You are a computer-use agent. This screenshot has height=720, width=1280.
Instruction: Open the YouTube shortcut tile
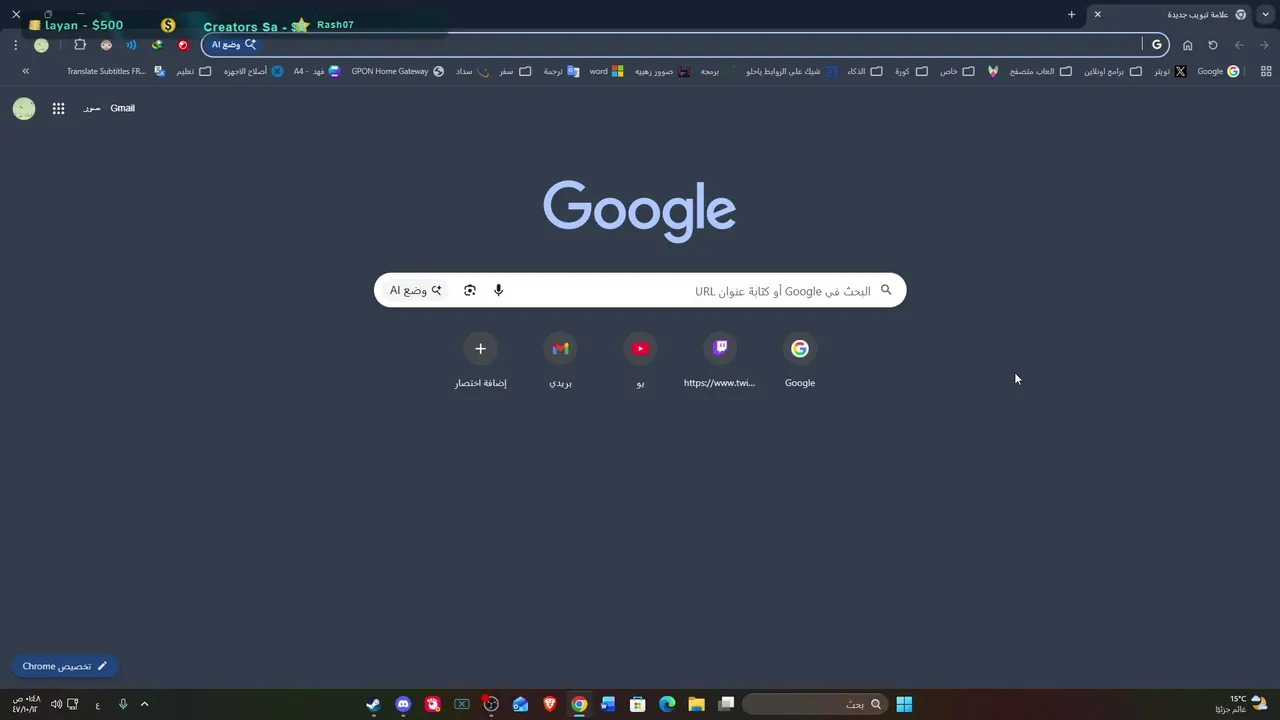[x=640, y=361]
